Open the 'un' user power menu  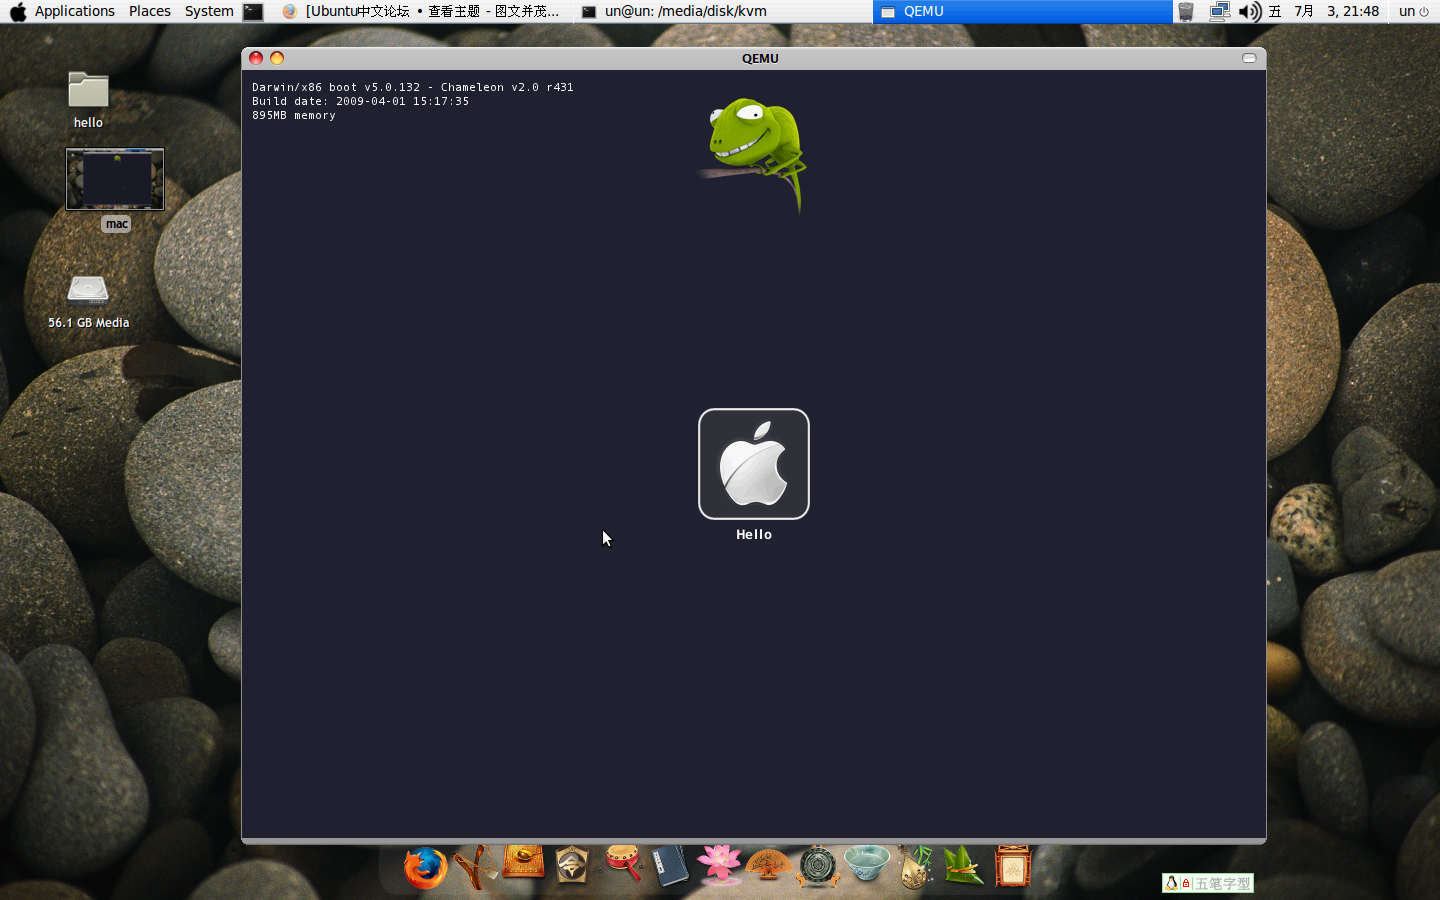pos(1414,11)
